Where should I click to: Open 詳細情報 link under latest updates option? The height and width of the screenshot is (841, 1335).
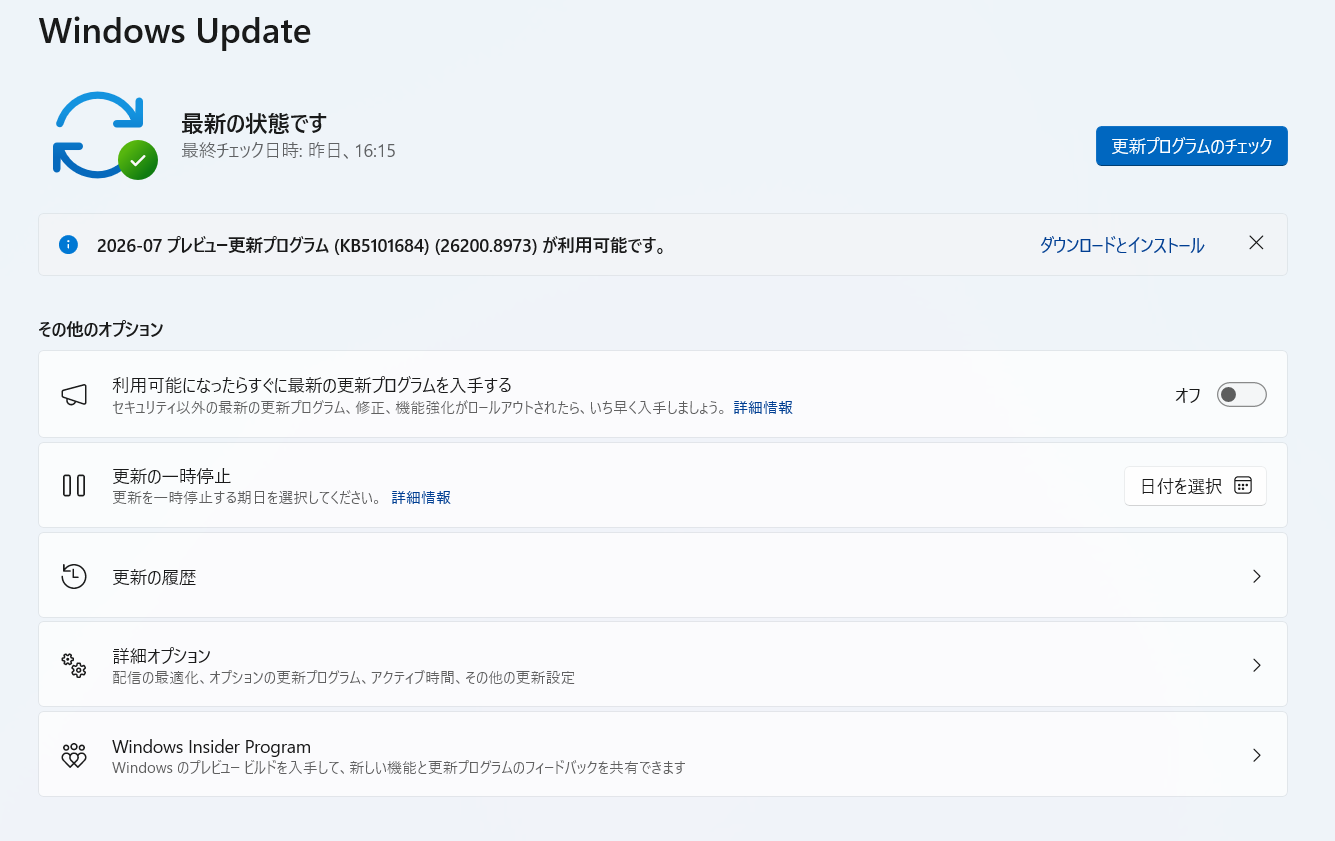763,408
